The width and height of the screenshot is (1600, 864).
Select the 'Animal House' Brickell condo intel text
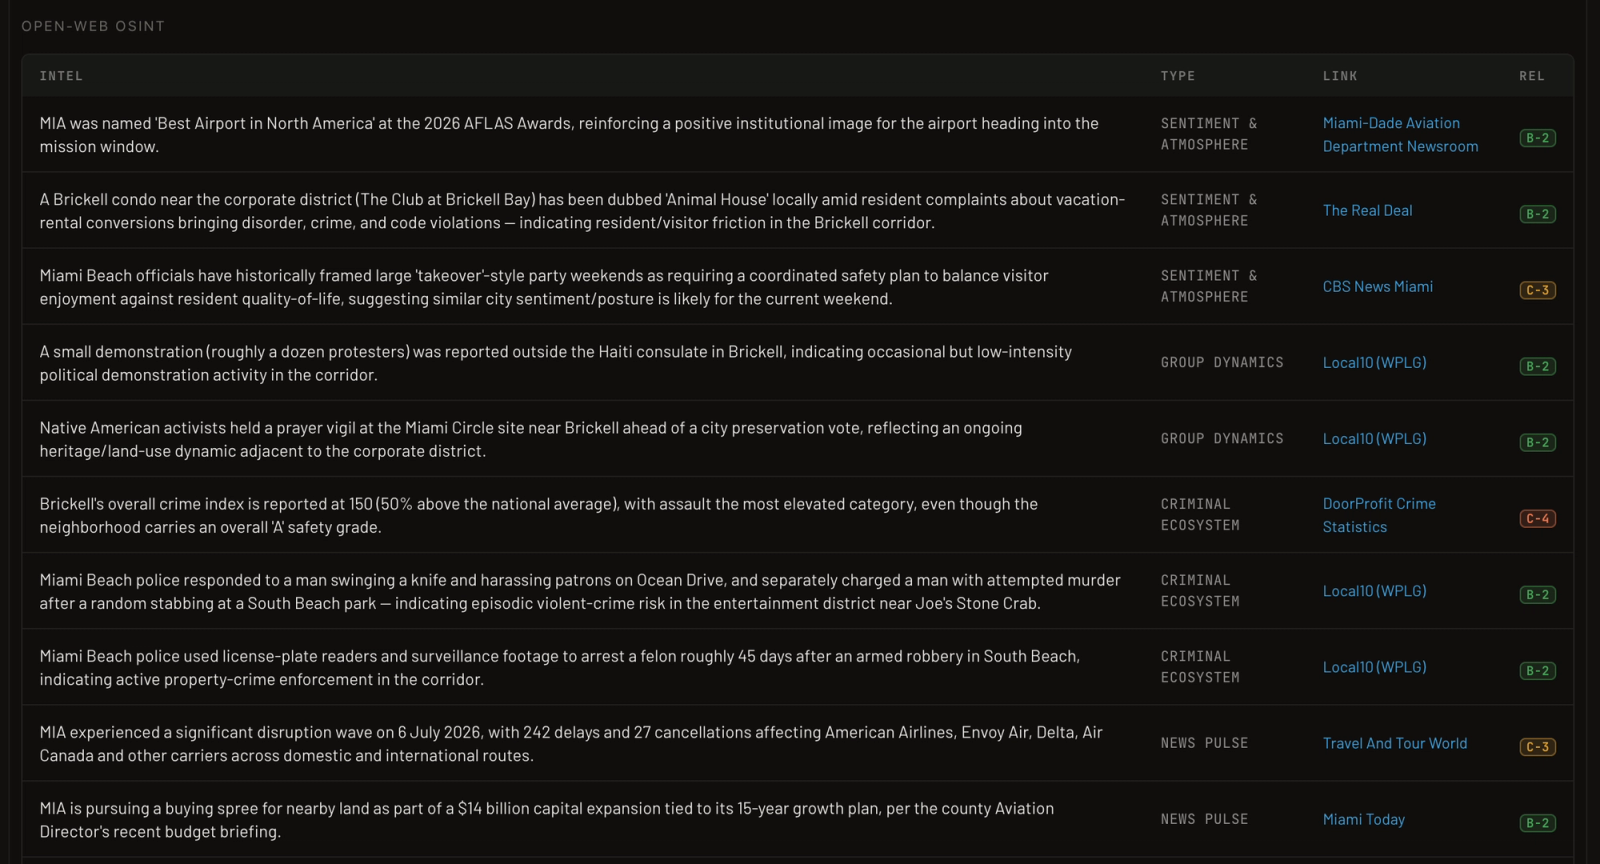[582, 211]
